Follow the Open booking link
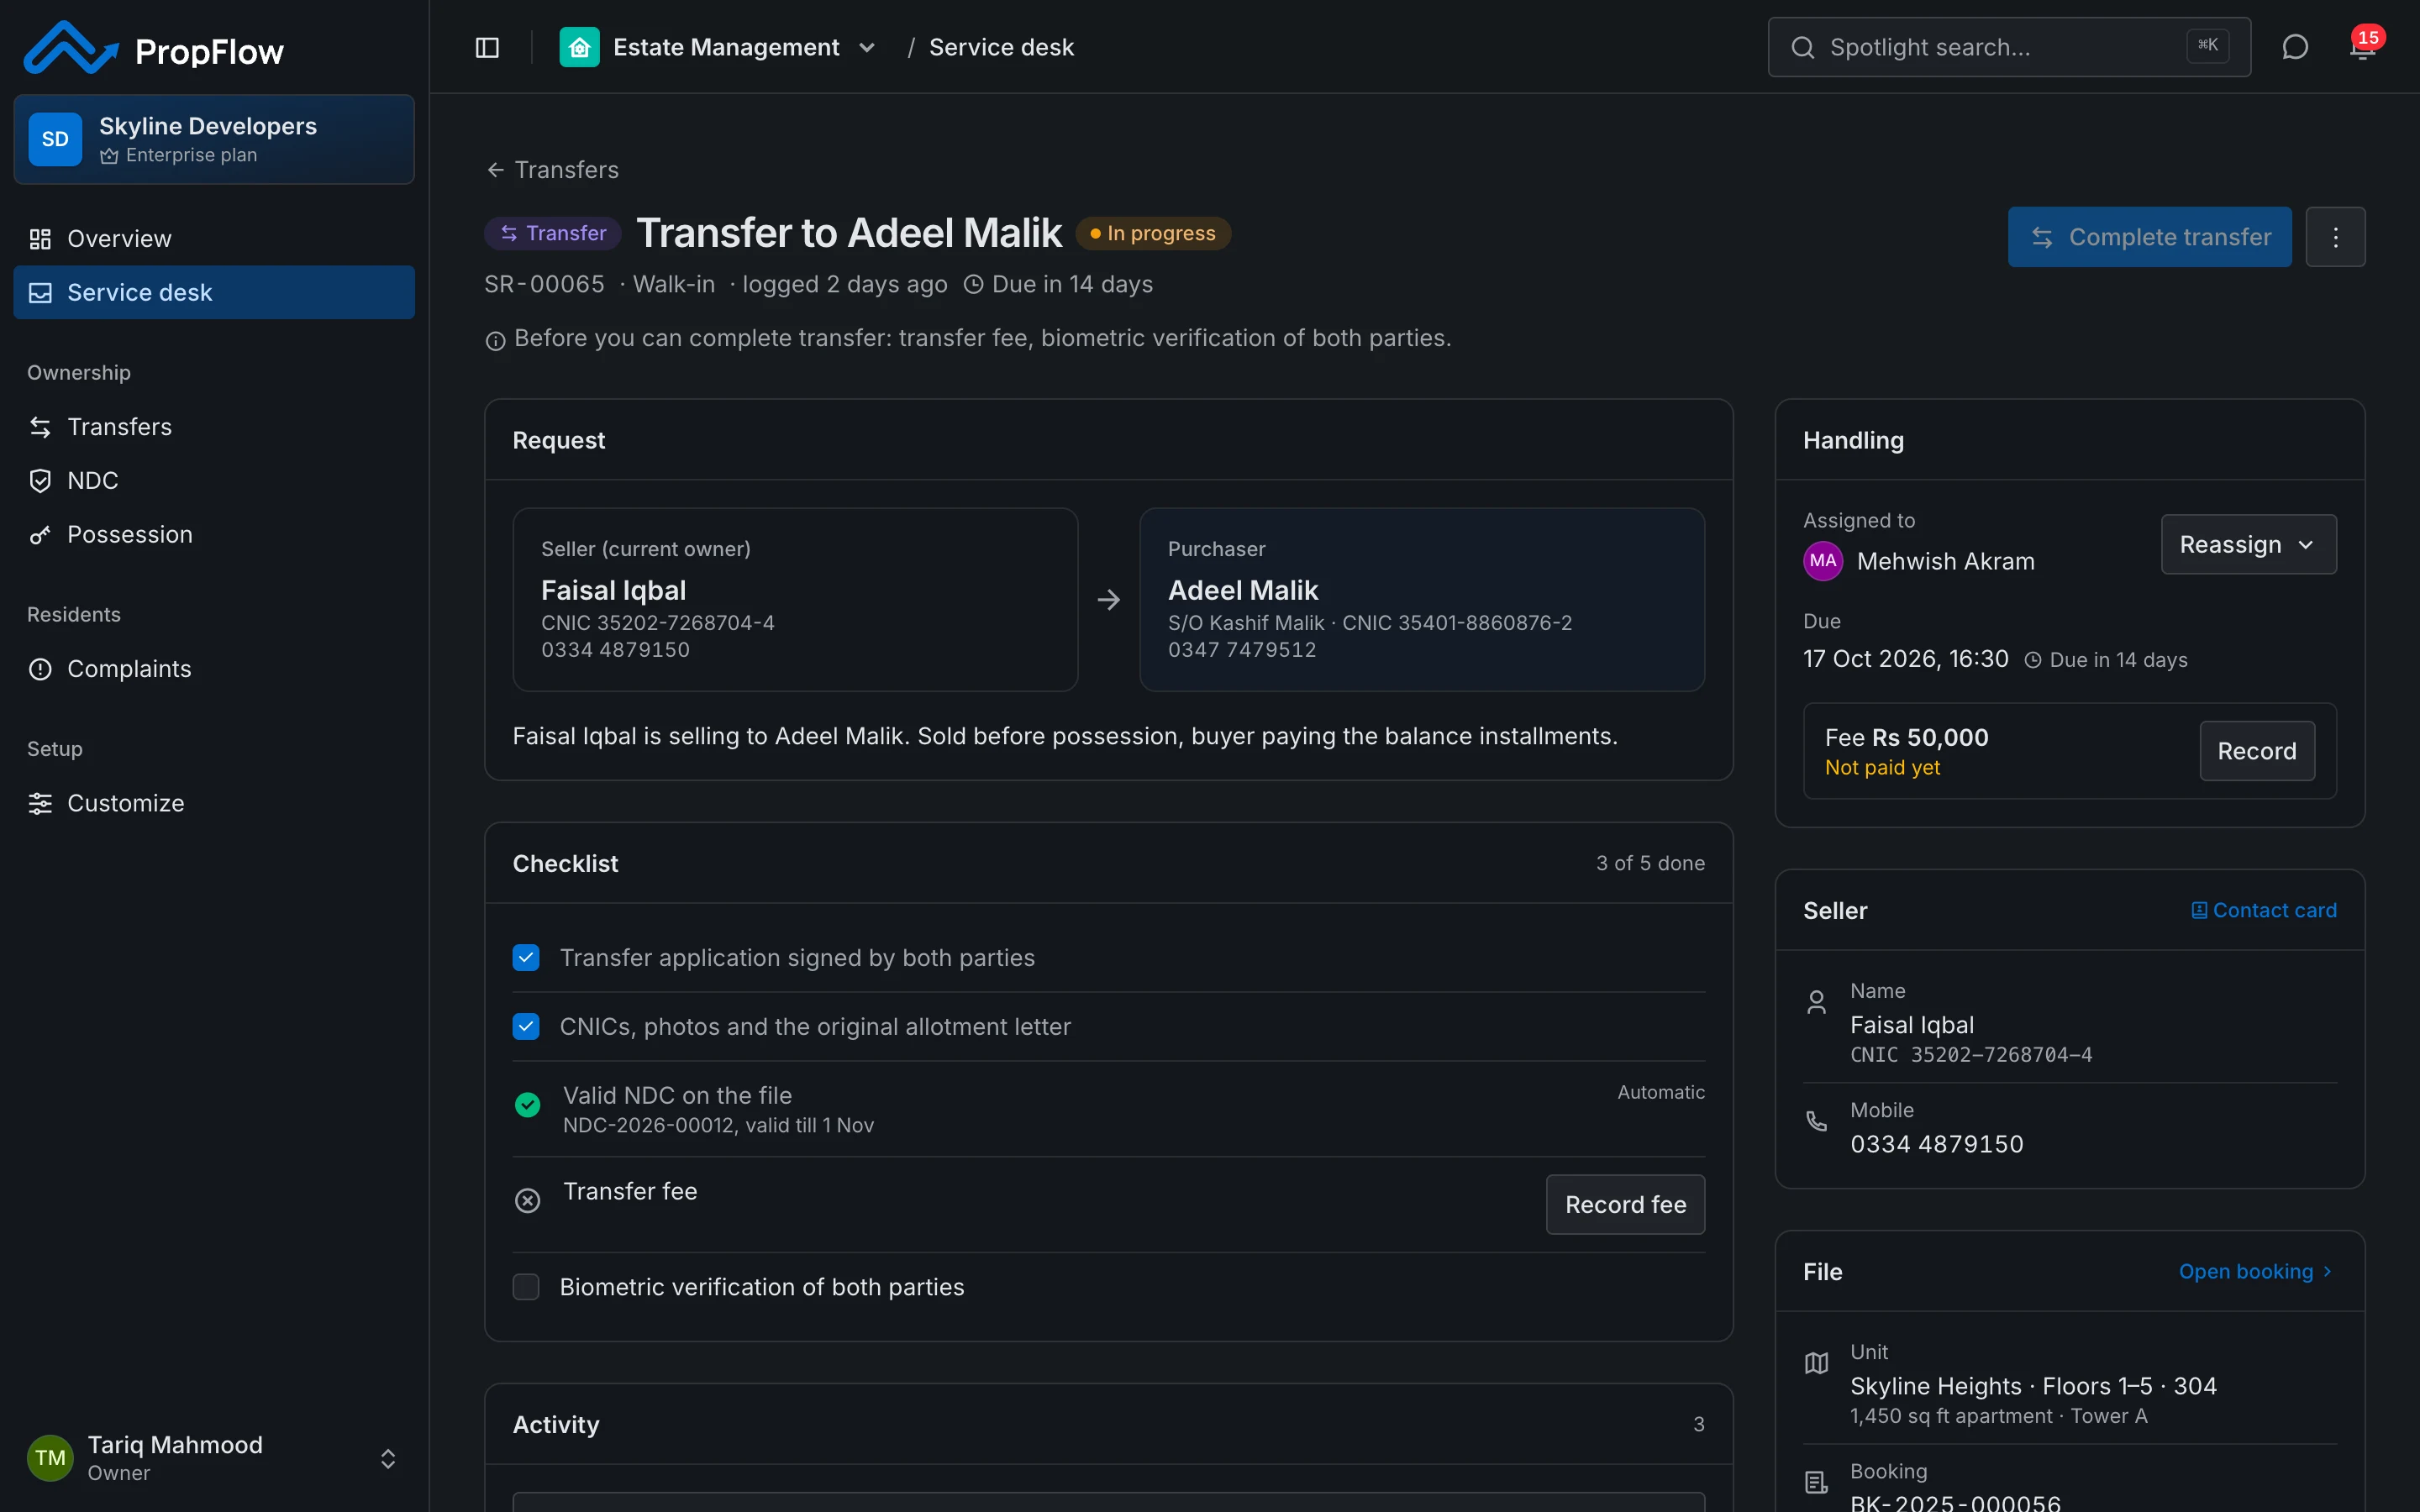This screenshot has height=1512, width=2420. coord(2256,1271)
